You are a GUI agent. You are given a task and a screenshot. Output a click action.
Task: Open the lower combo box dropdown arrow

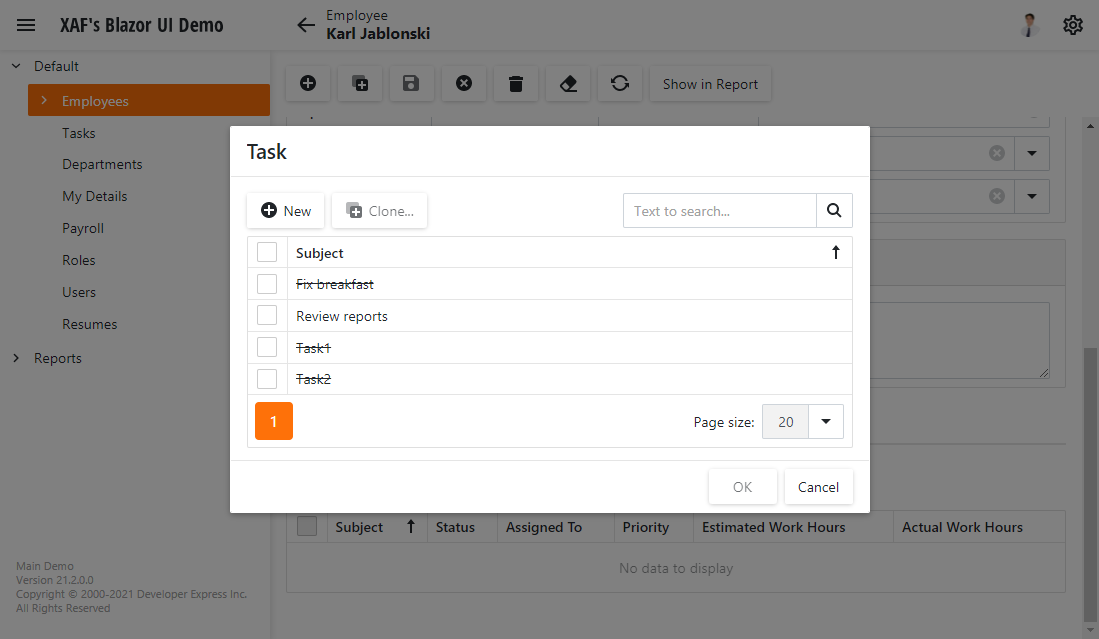(1032, 196)
